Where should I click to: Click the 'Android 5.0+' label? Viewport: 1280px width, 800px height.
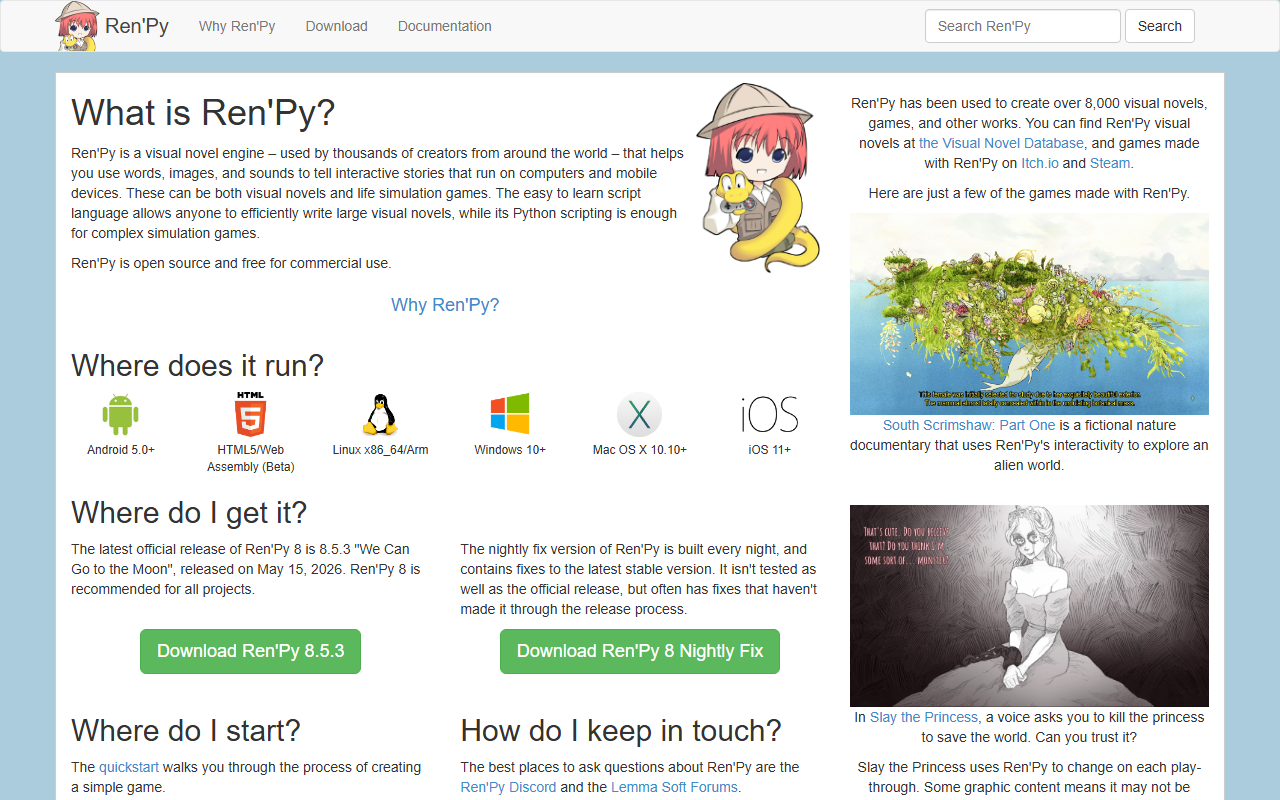(121, 450)
